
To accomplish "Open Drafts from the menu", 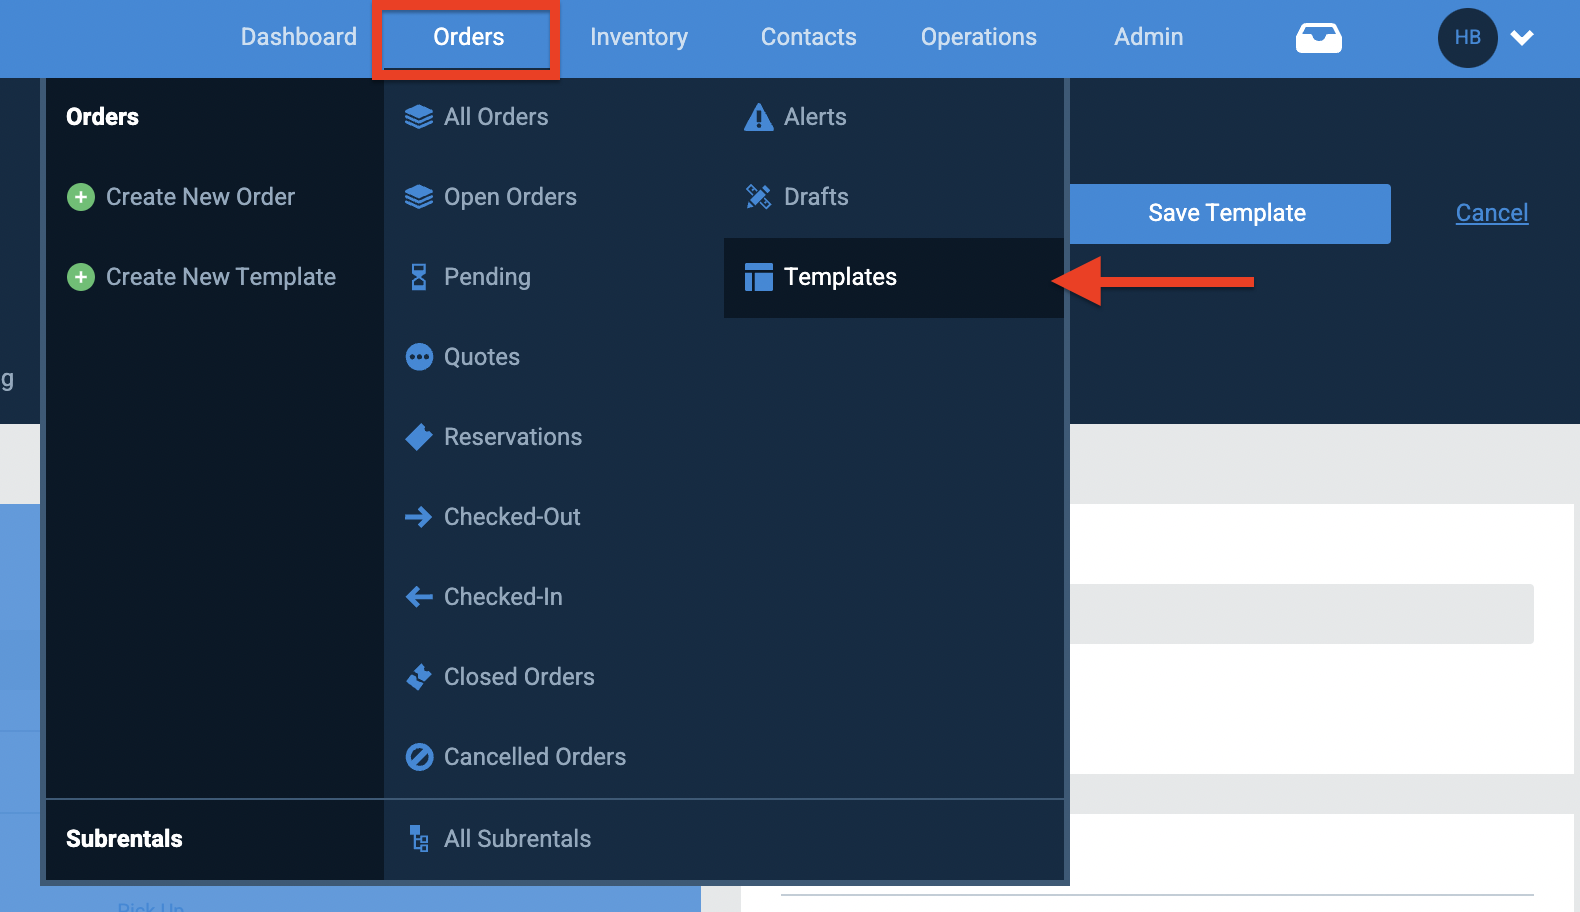I will click(816, 197).
